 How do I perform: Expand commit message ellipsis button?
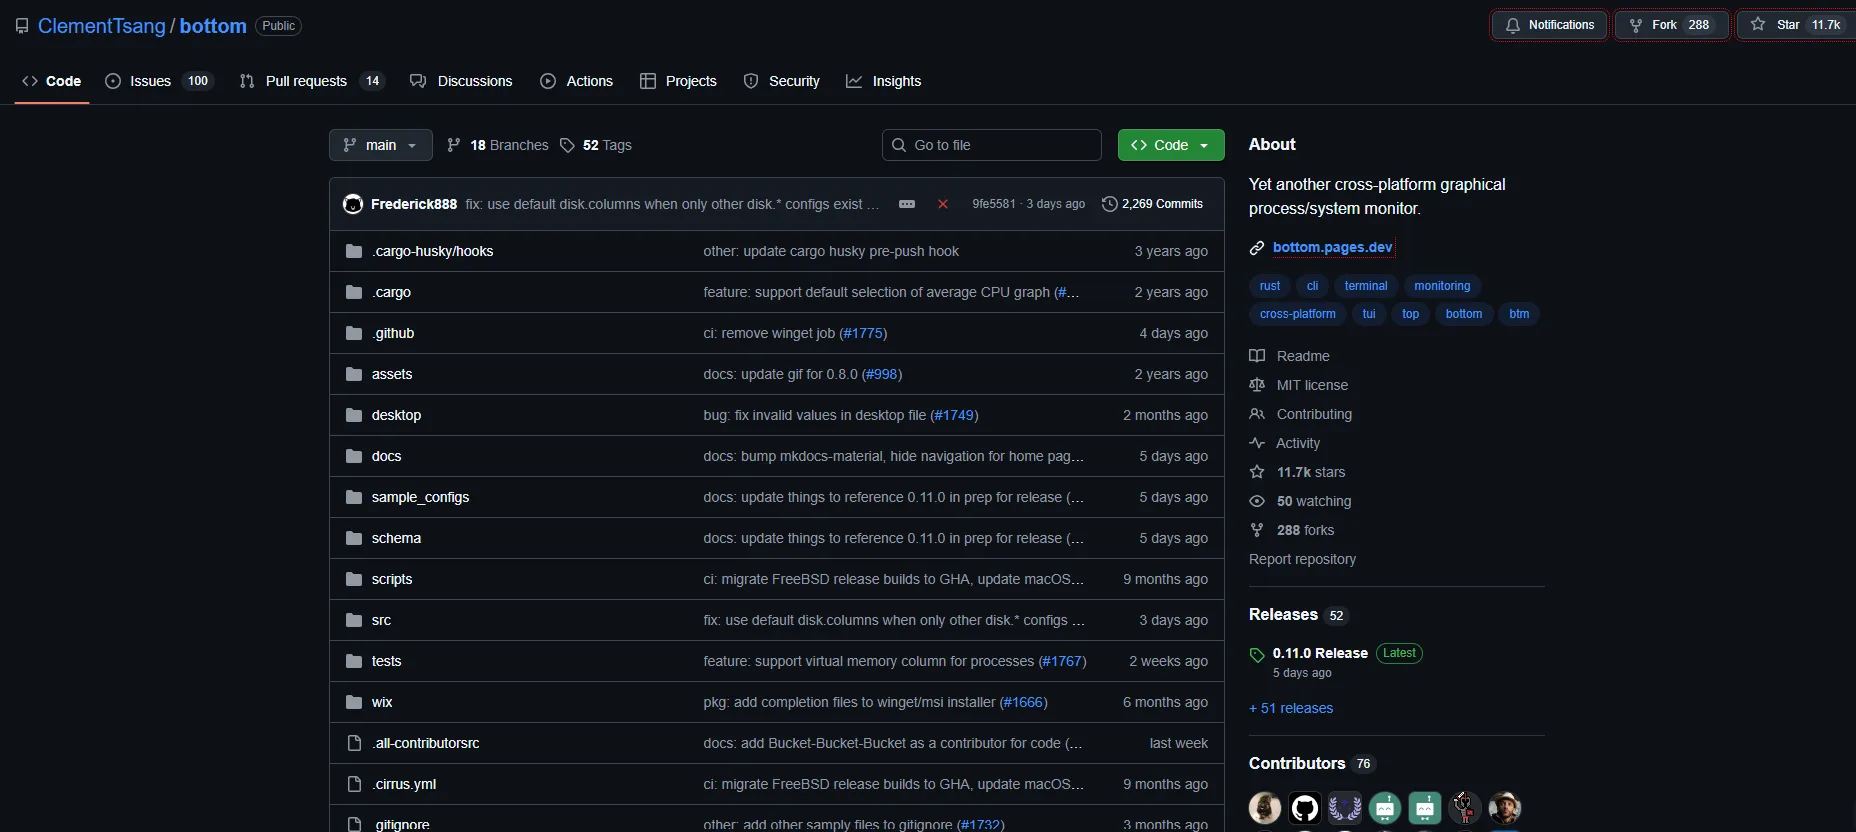pyautogui.click(x=907, y=204)
